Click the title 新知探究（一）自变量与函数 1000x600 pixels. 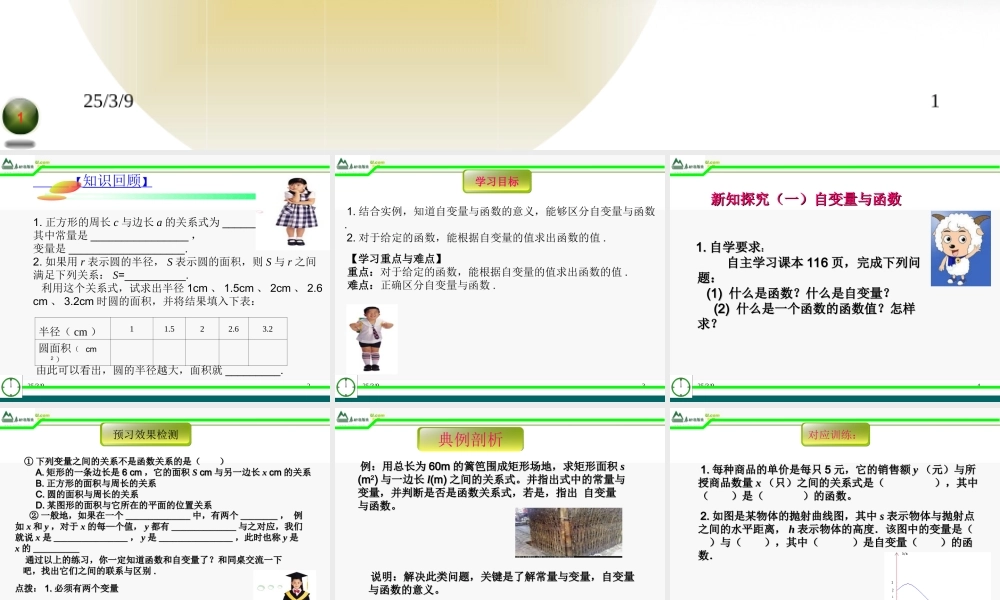click(806, 199)
